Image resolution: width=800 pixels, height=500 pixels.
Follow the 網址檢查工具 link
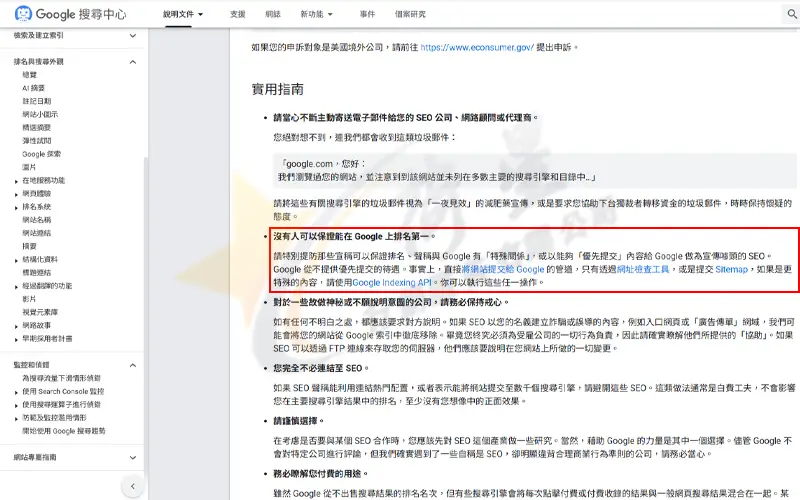[643, 269]
